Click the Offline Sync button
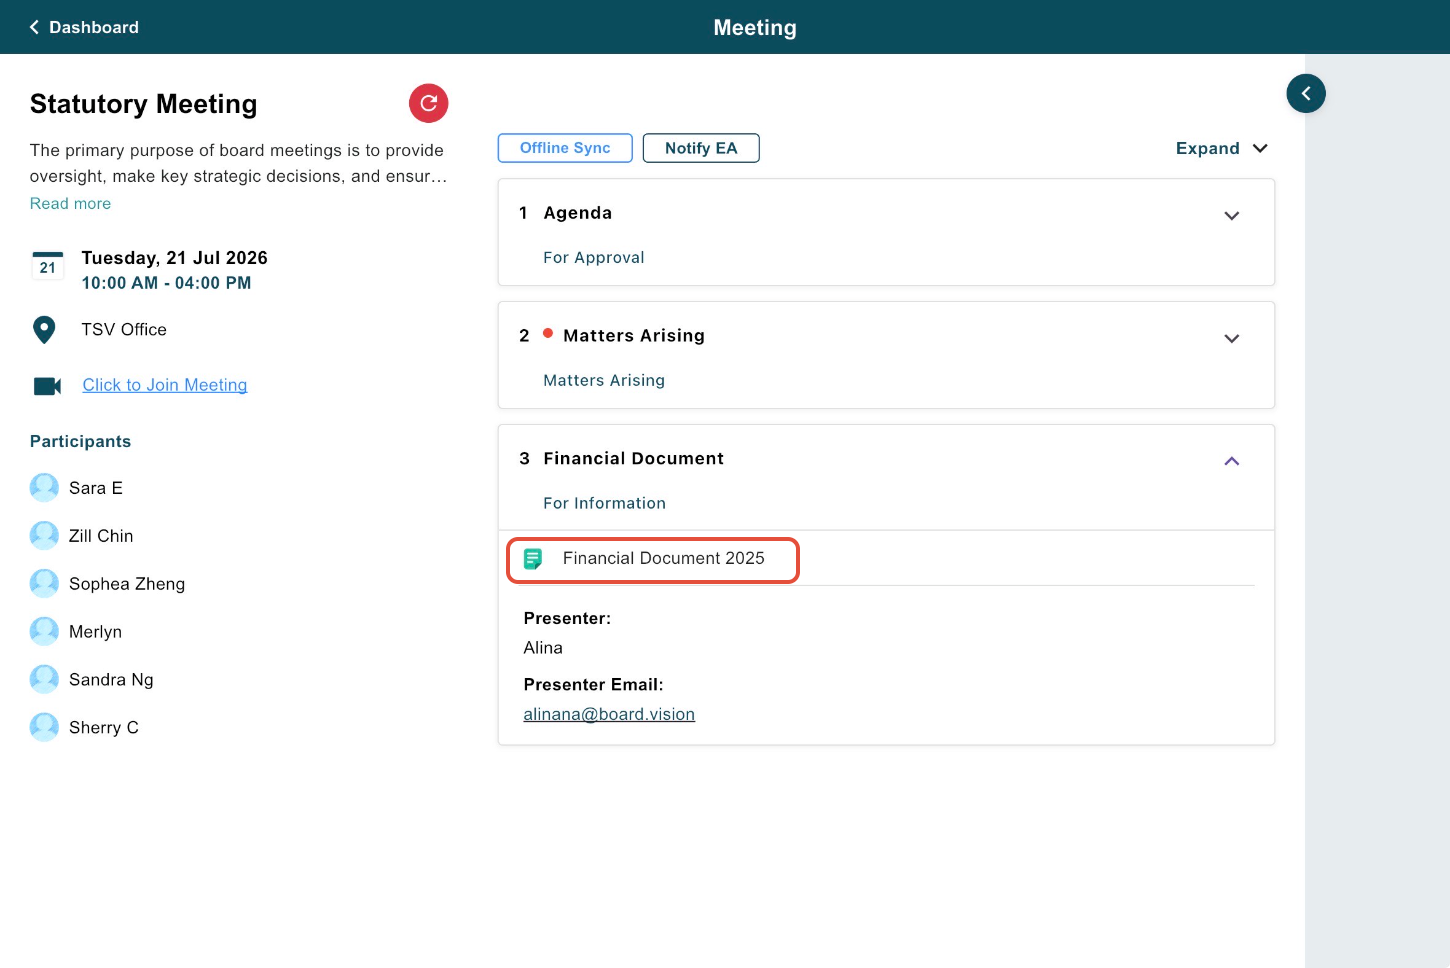This screenshot has width=1450, height=968. (565, 148)
